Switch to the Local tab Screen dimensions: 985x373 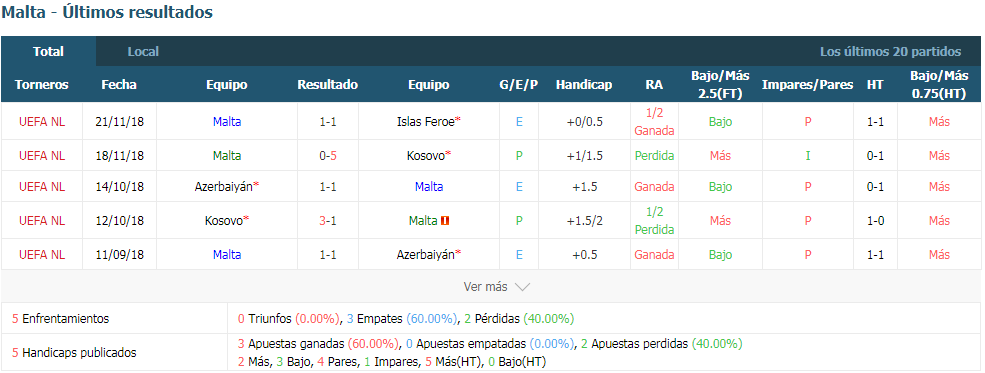[x=143, y=51]
